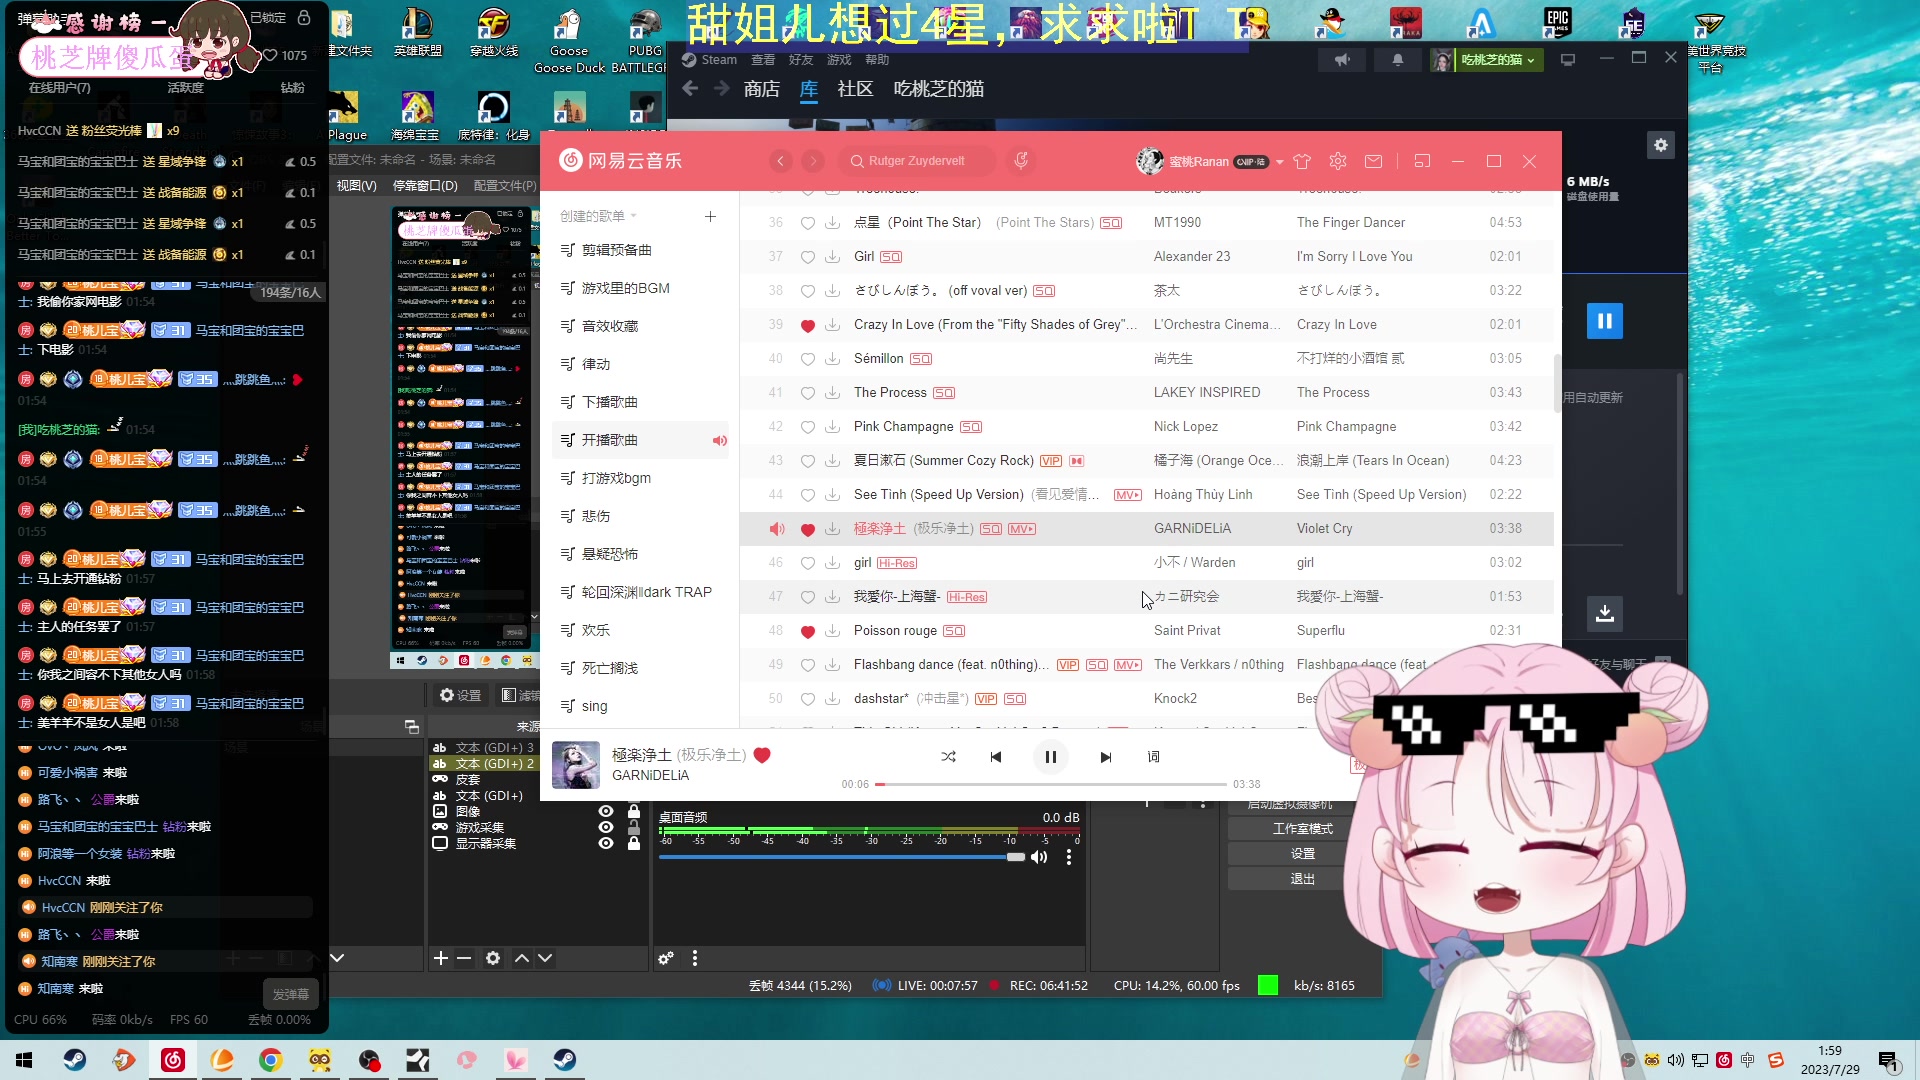
Task: Add a new created playlist with plus
Action: tap(710, 216)
